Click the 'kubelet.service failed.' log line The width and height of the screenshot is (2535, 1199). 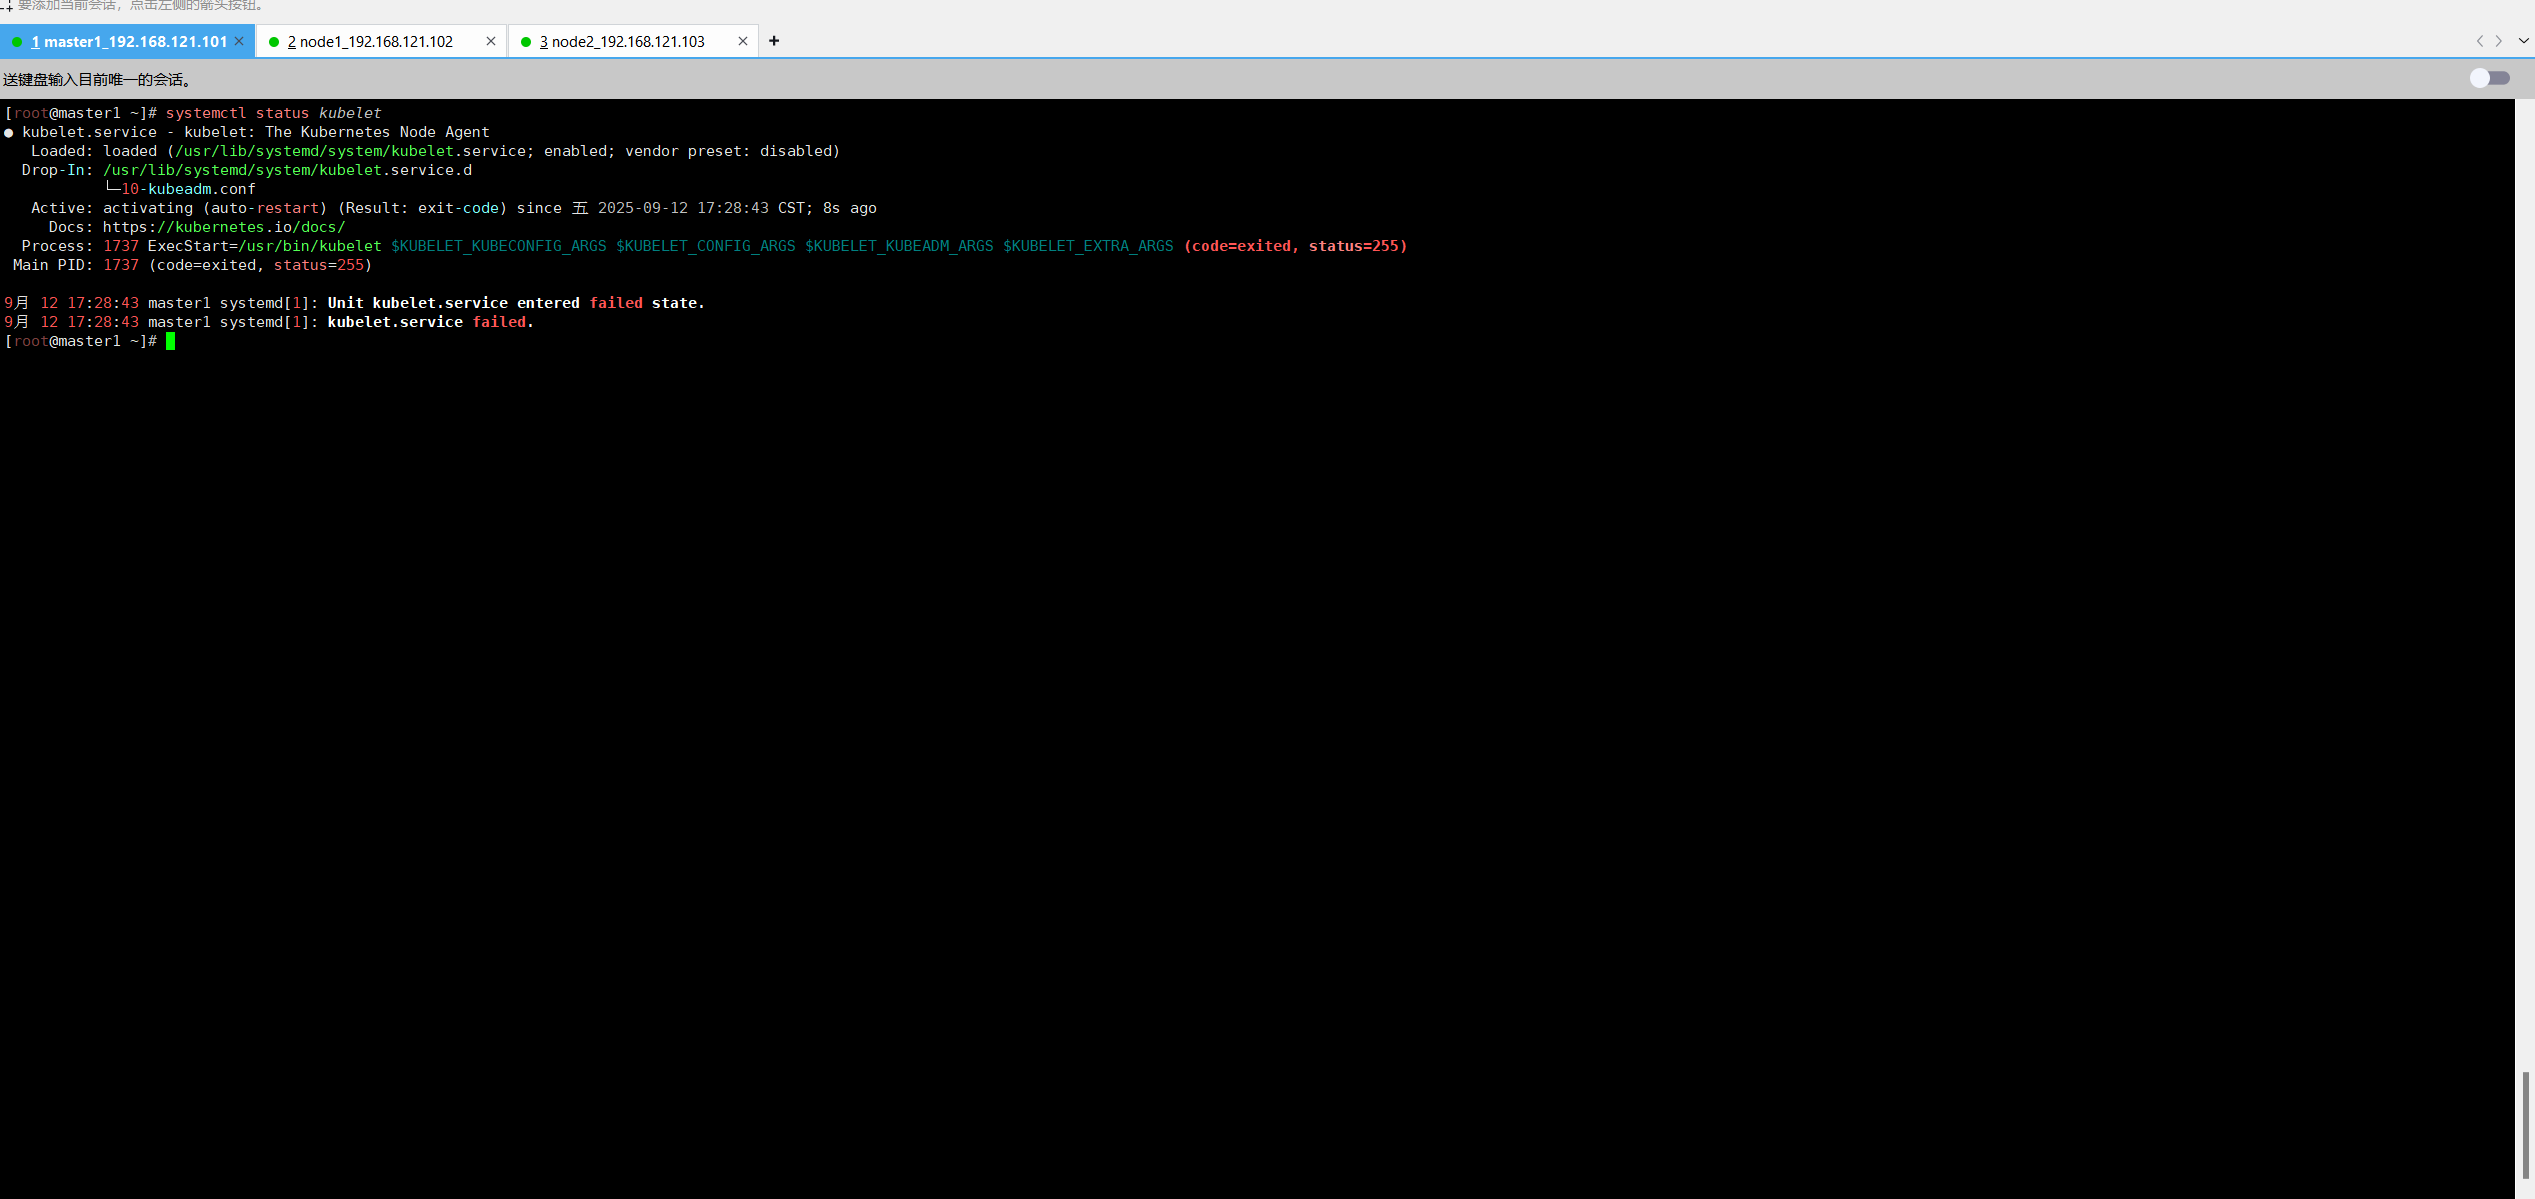click(x=431, y=322)
